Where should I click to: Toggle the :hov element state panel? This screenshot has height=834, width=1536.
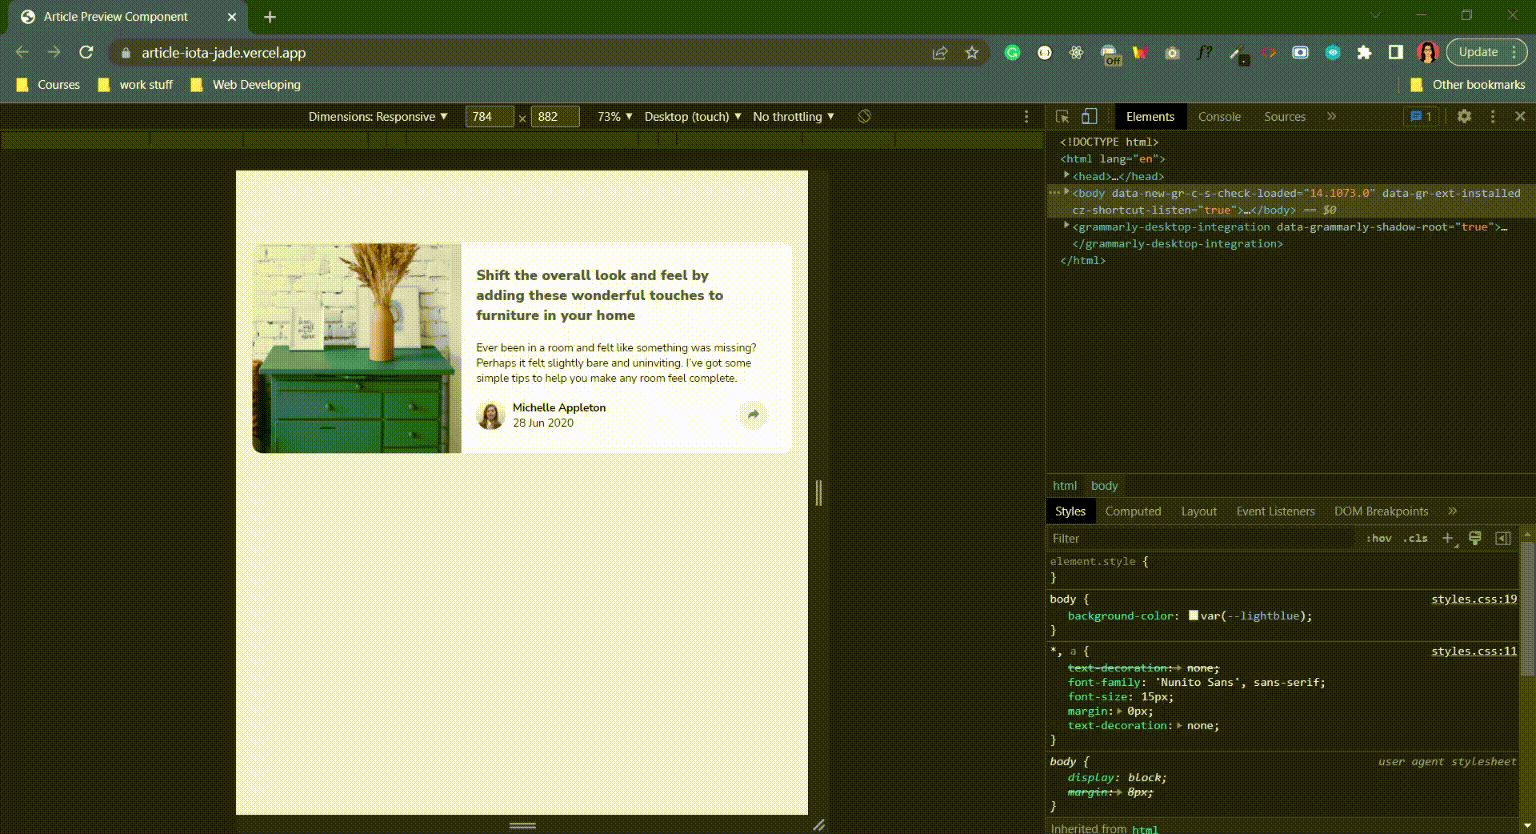pyautogui.click(x=1379, y=538)
